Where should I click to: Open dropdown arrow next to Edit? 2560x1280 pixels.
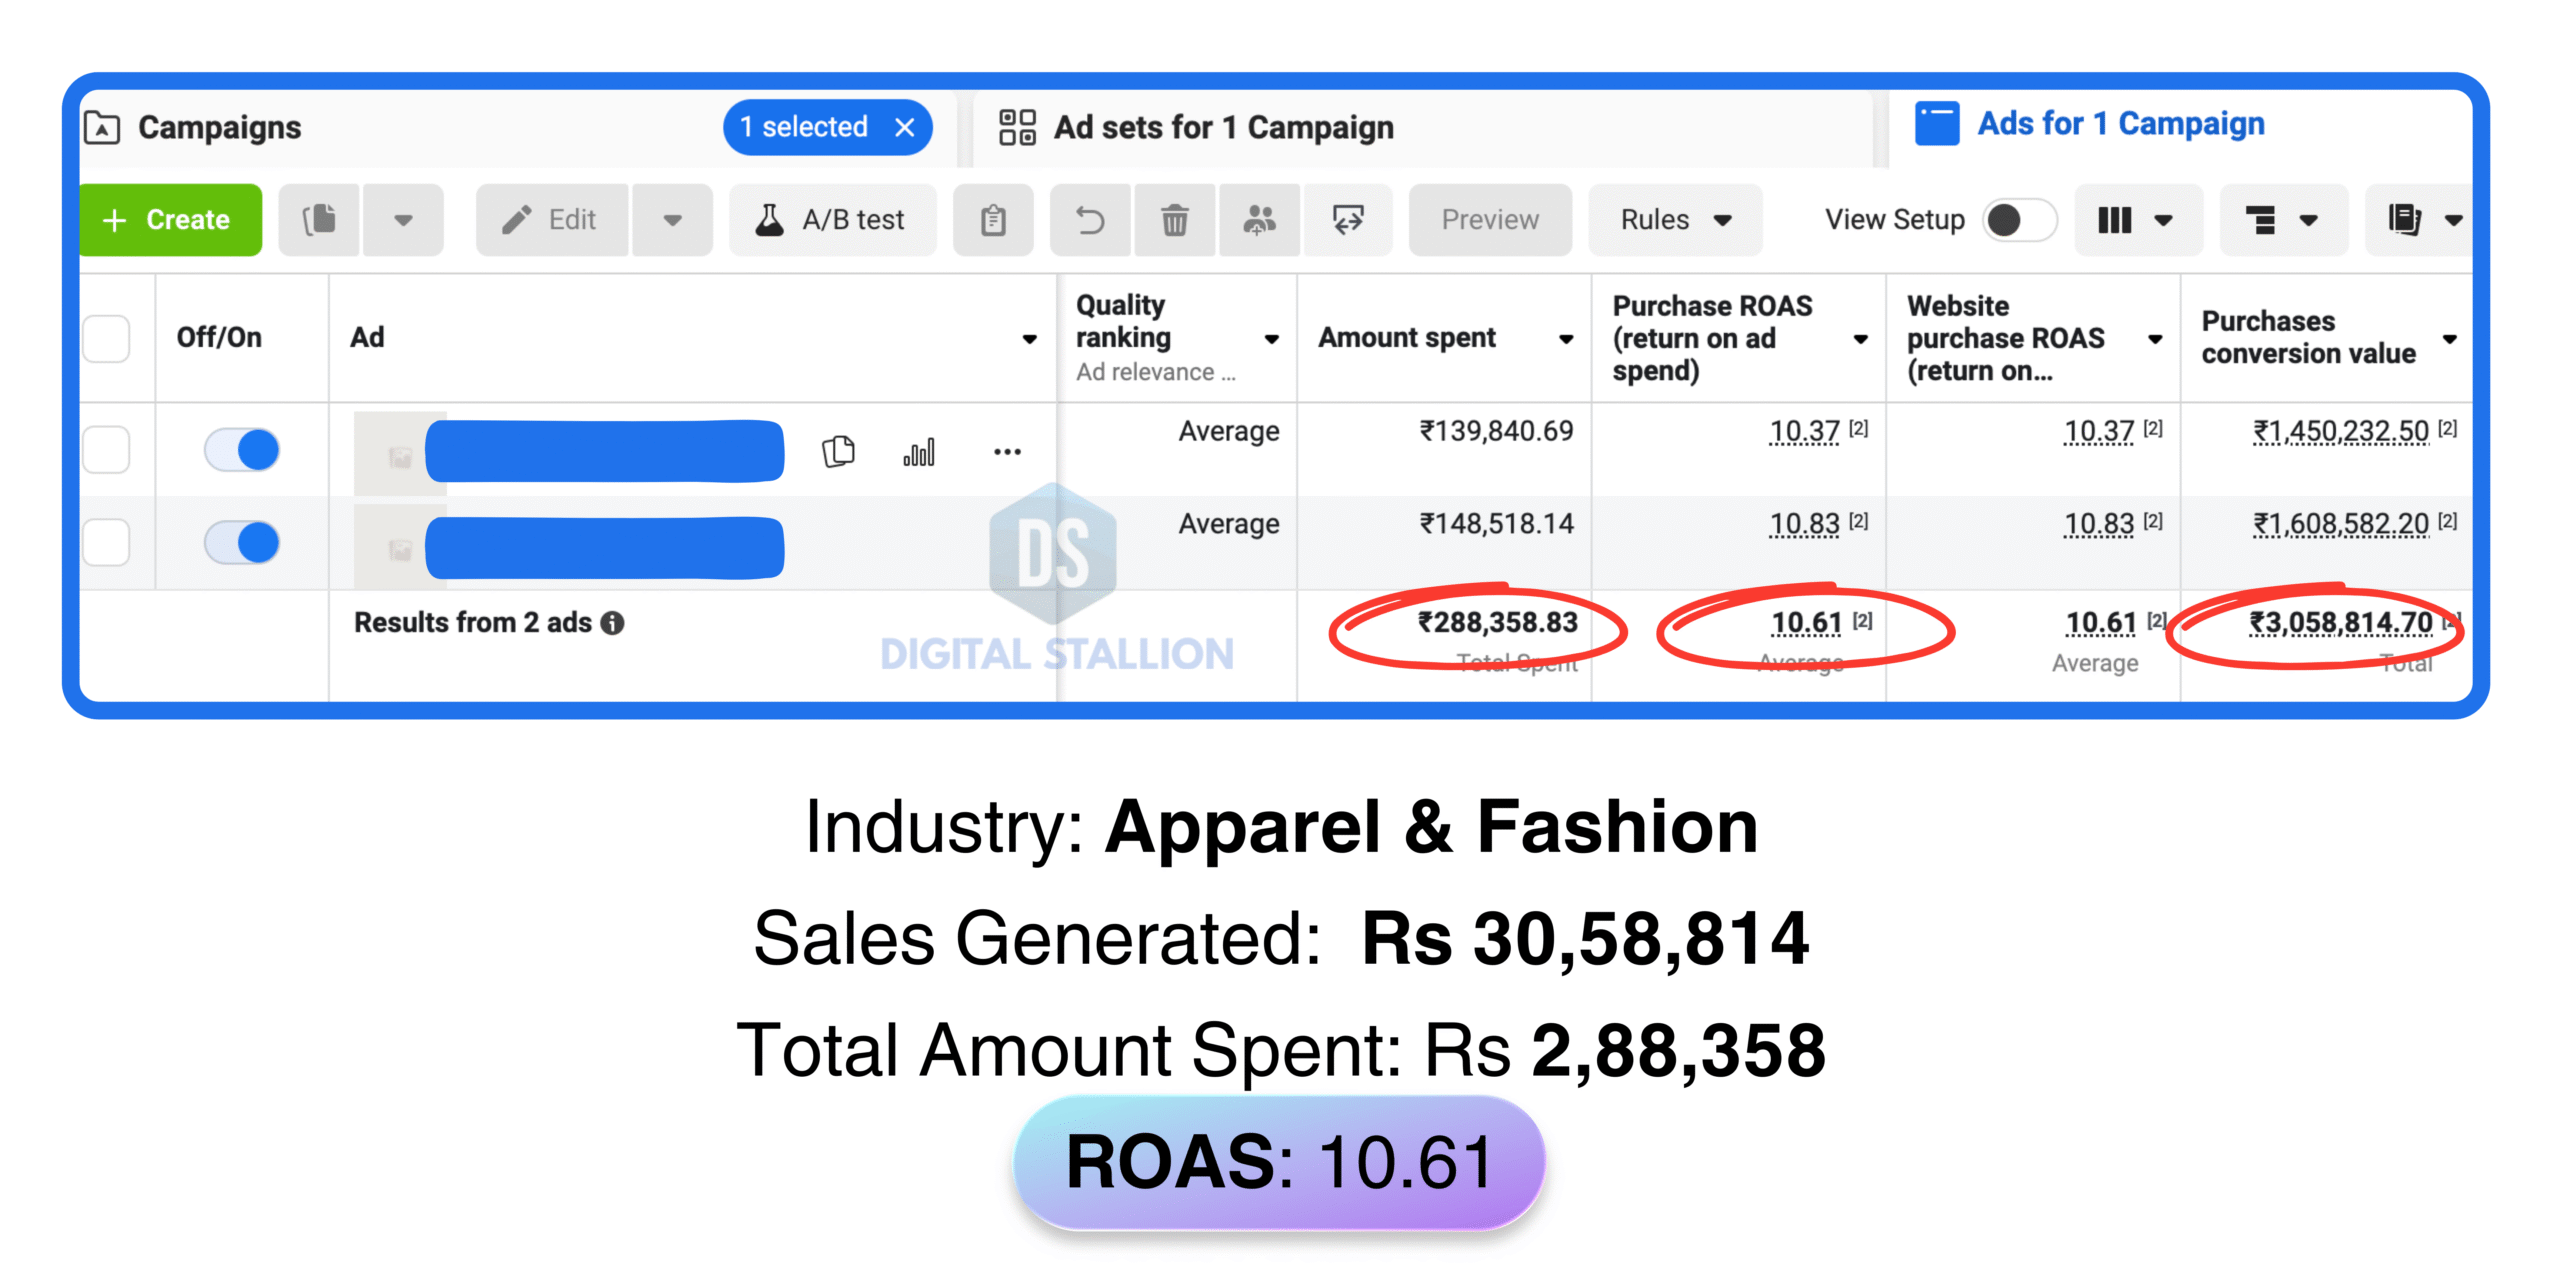coord(672,220)
